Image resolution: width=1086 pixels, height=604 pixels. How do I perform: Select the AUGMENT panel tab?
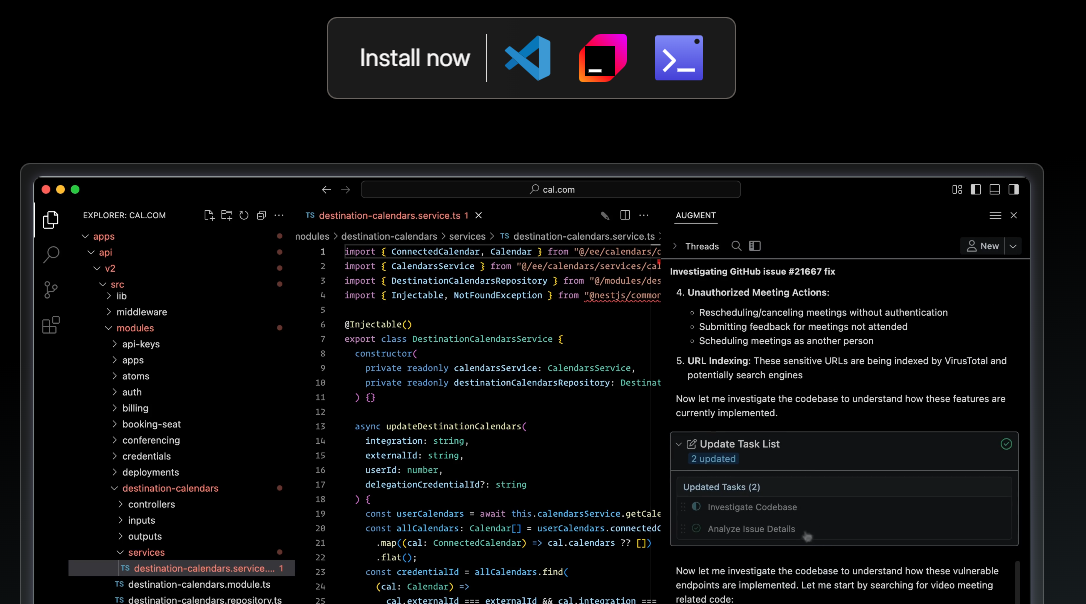click(x=696, y=215)
